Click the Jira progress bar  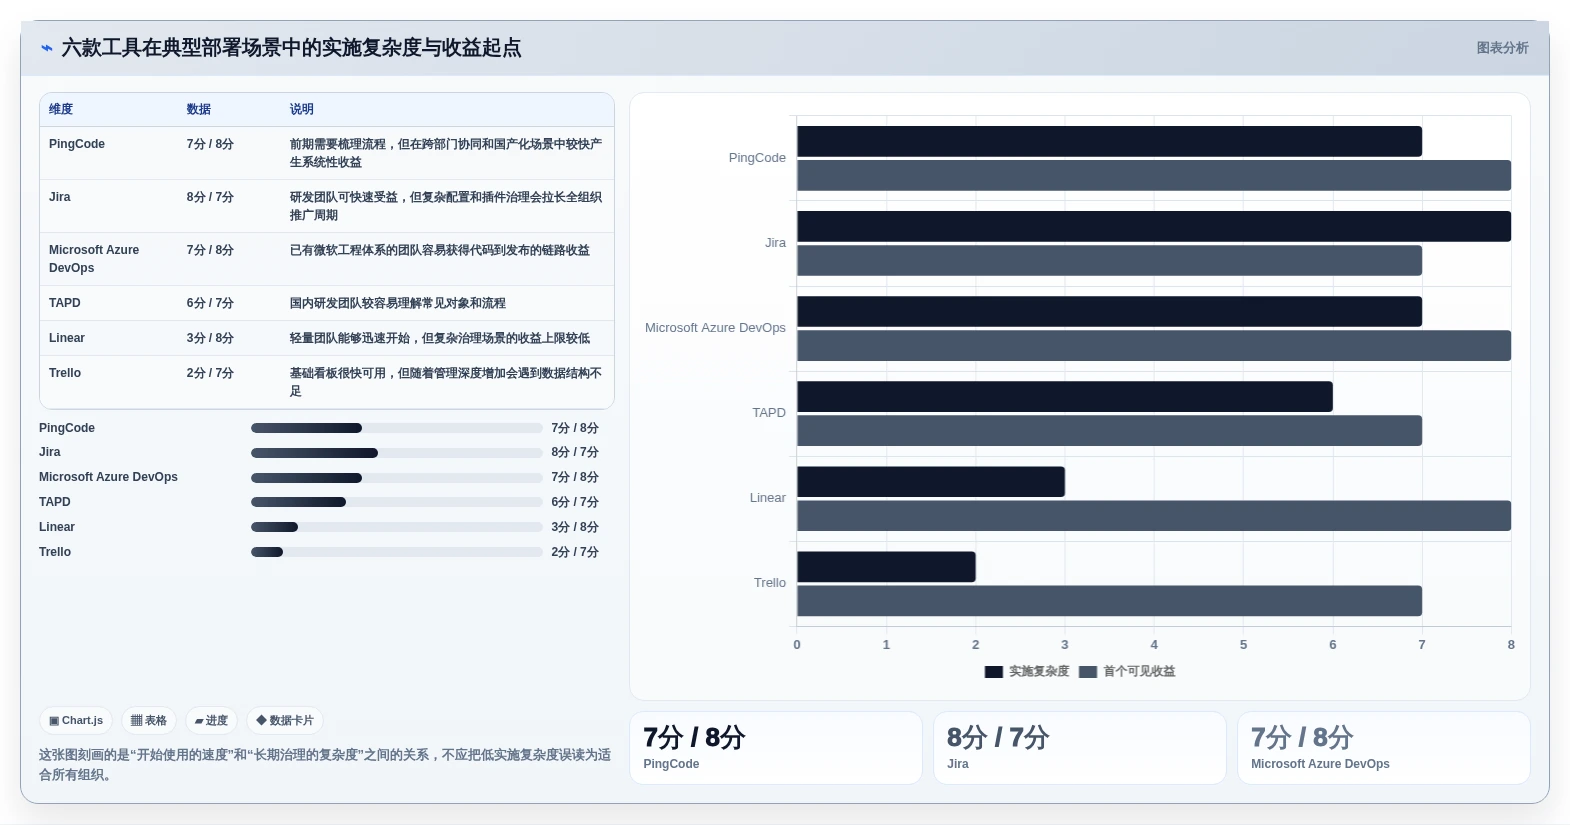396,453
